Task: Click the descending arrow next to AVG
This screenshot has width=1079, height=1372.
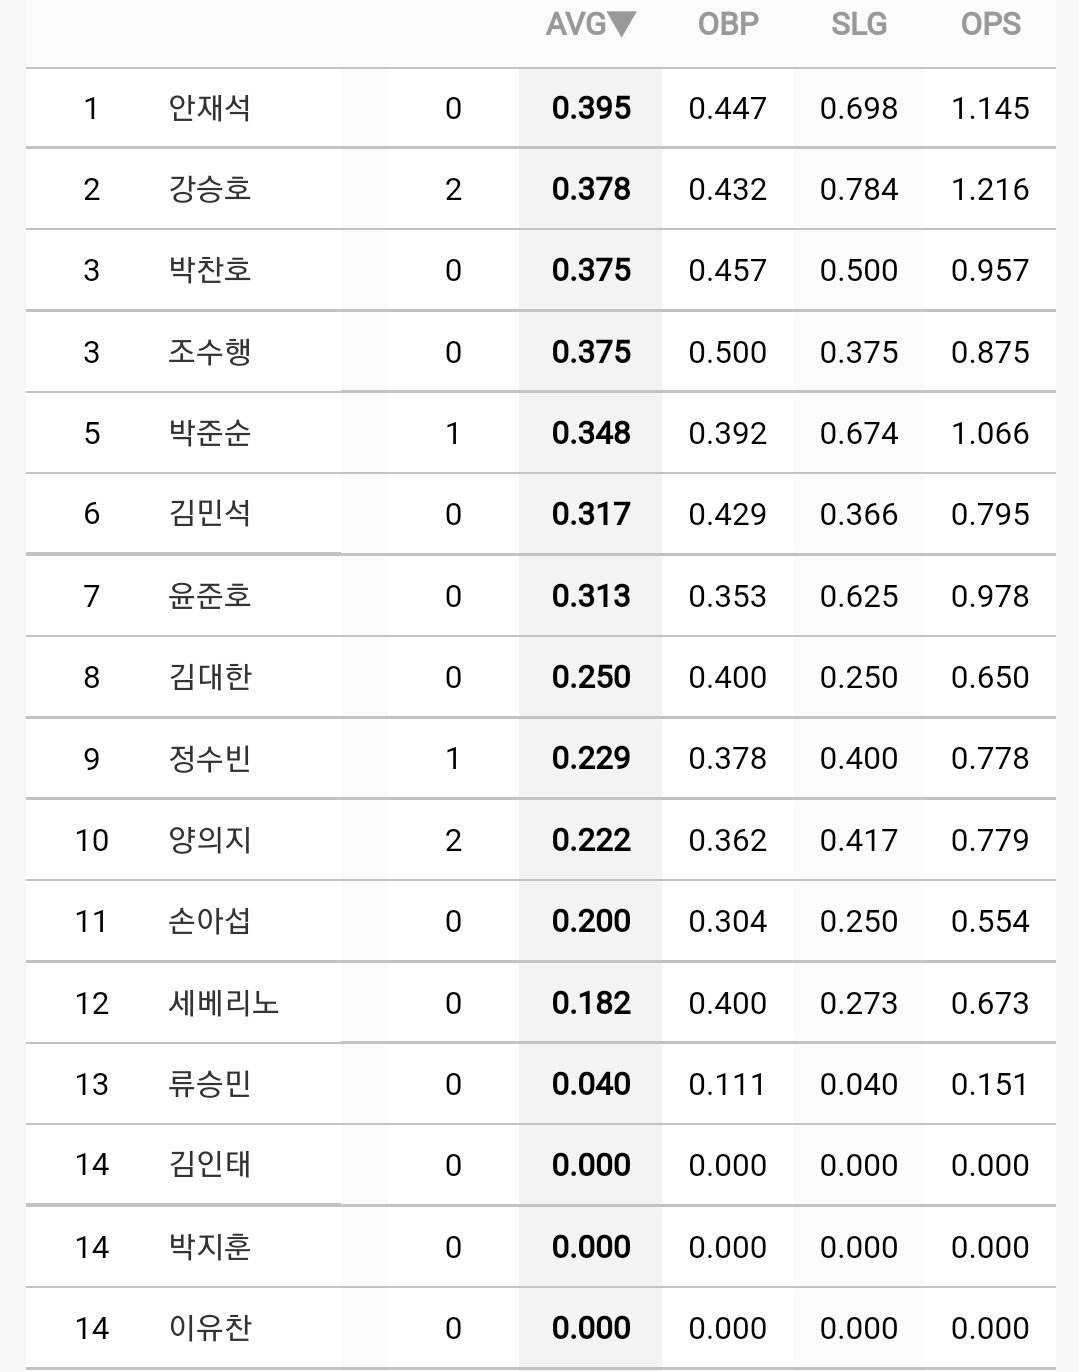Action: pyautogui.click(x=622, y=24)
